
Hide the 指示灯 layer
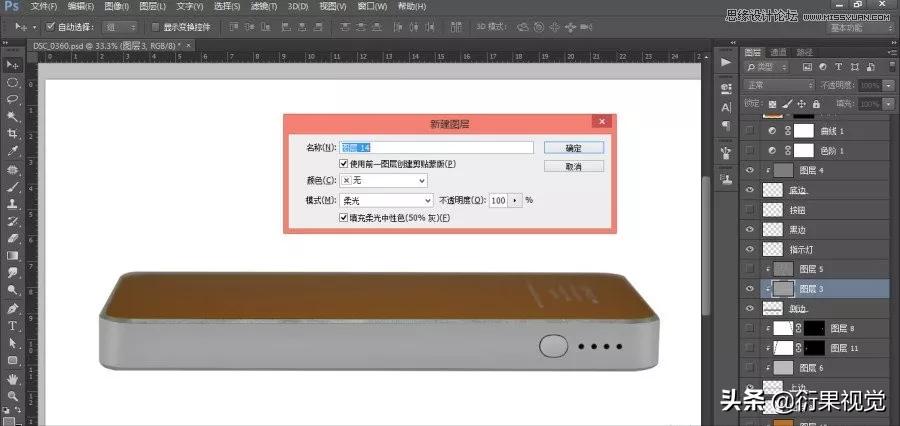point(748,249)
